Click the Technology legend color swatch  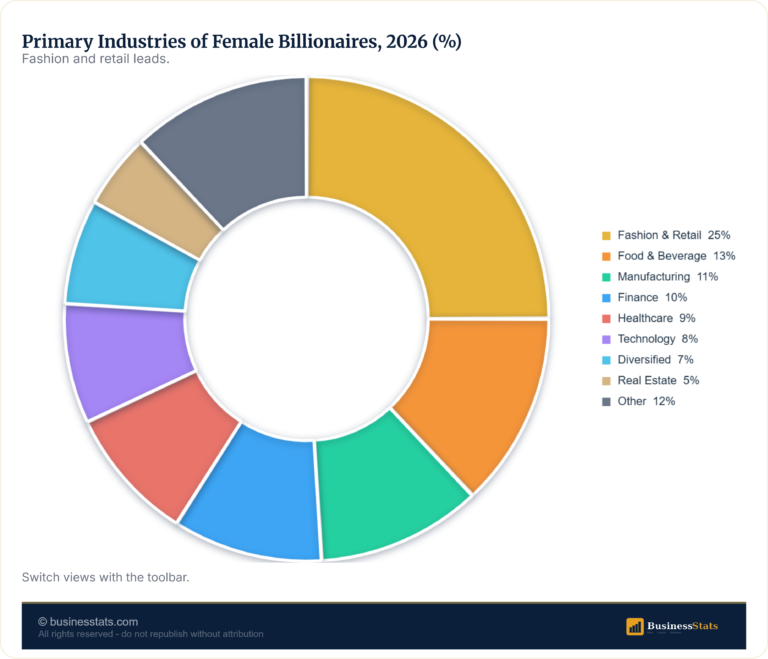coord(606,339)
